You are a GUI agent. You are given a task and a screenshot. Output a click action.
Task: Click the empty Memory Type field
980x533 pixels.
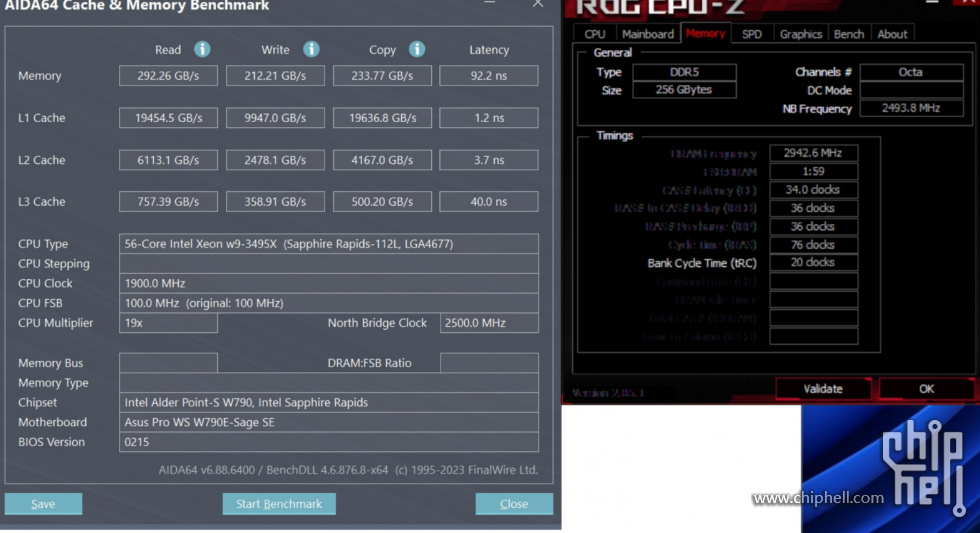tap(329, 382)
